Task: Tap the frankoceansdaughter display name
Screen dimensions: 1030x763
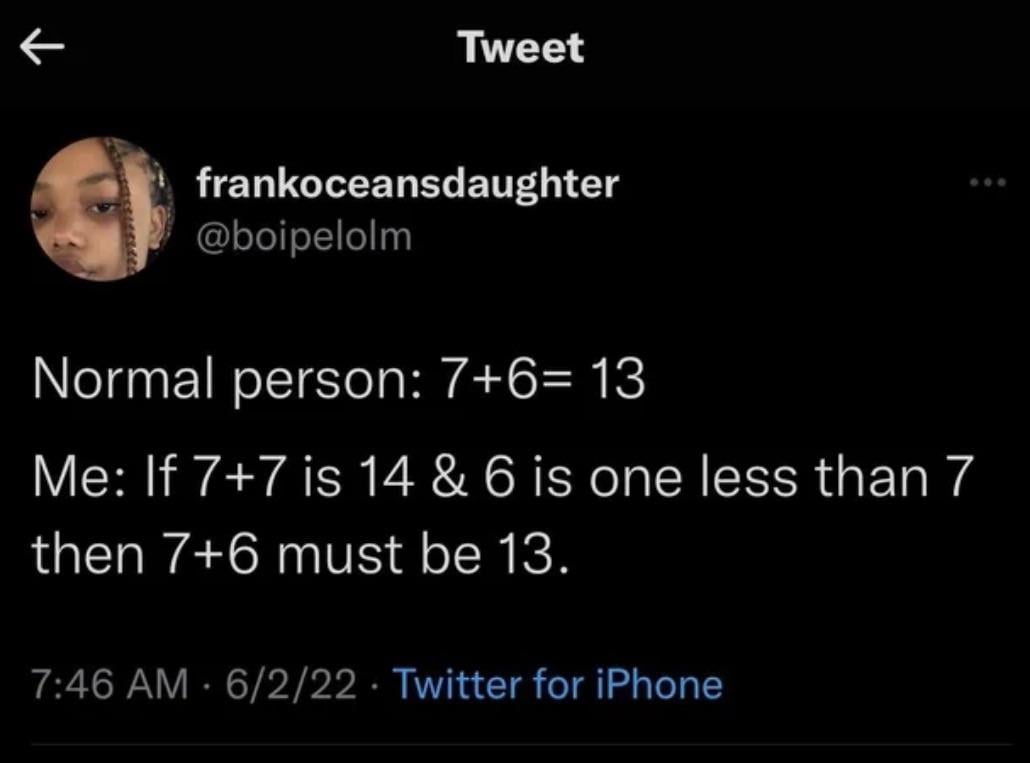Action: [x=407, y=183]
